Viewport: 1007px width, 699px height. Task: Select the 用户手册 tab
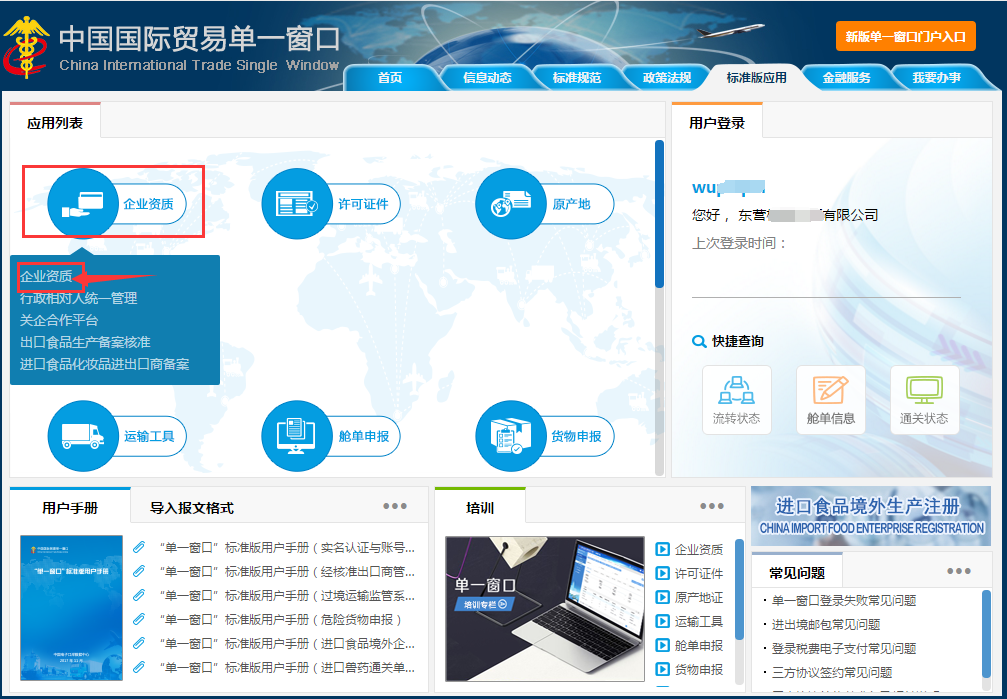pyautogui.click(x=70, y=508)
